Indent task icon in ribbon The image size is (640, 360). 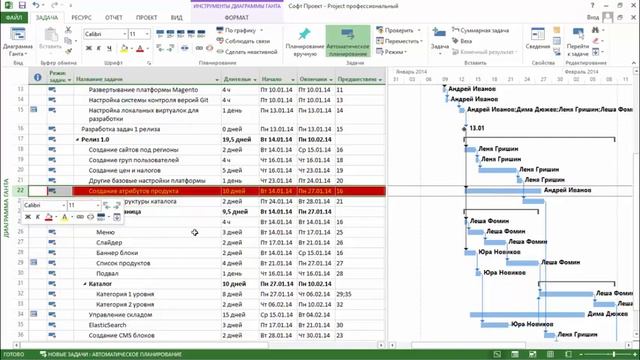pyautogui.click(x=171, y=49)
